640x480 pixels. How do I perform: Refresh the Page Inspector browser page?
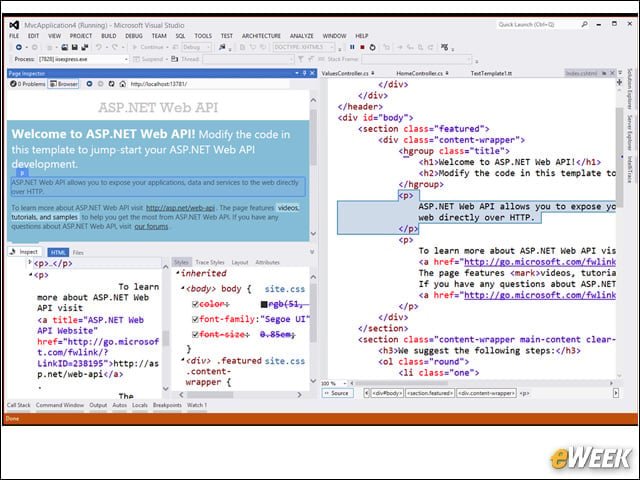tap(111, 84)
